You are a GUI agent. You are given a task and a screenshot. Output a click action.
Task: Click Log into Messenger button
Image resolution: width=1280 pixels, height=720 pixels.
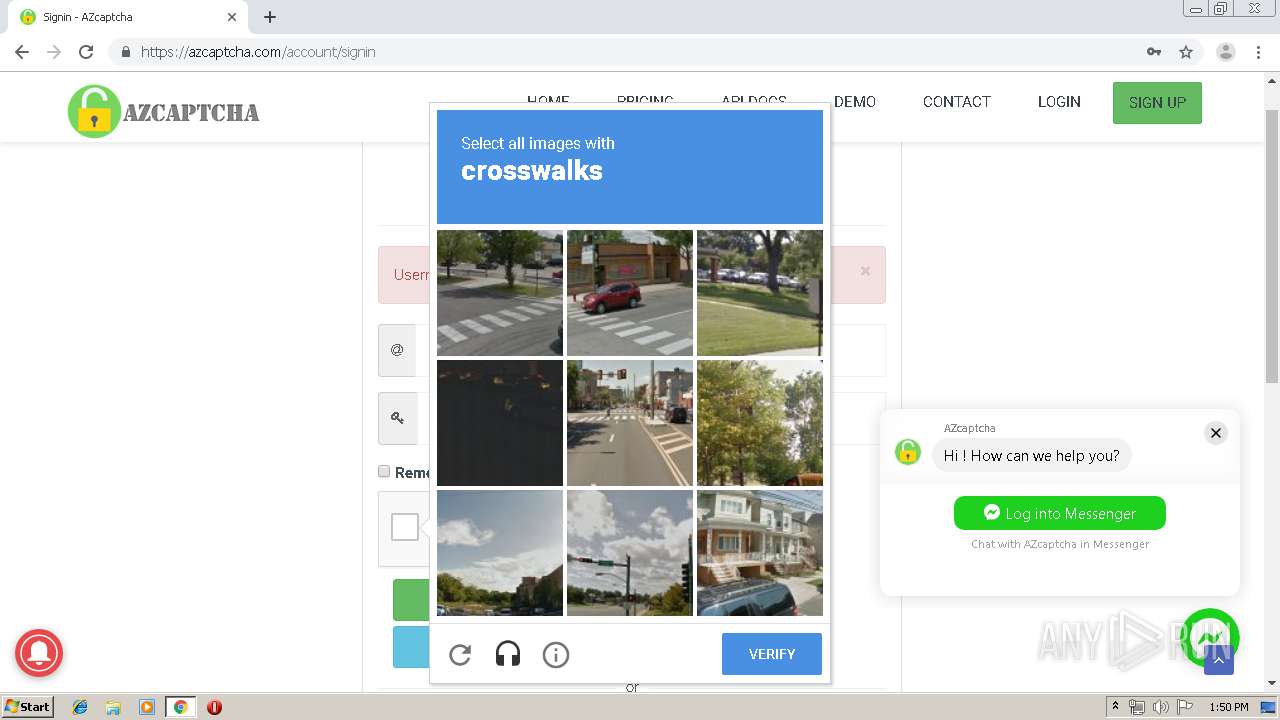tap(1060, 513)
